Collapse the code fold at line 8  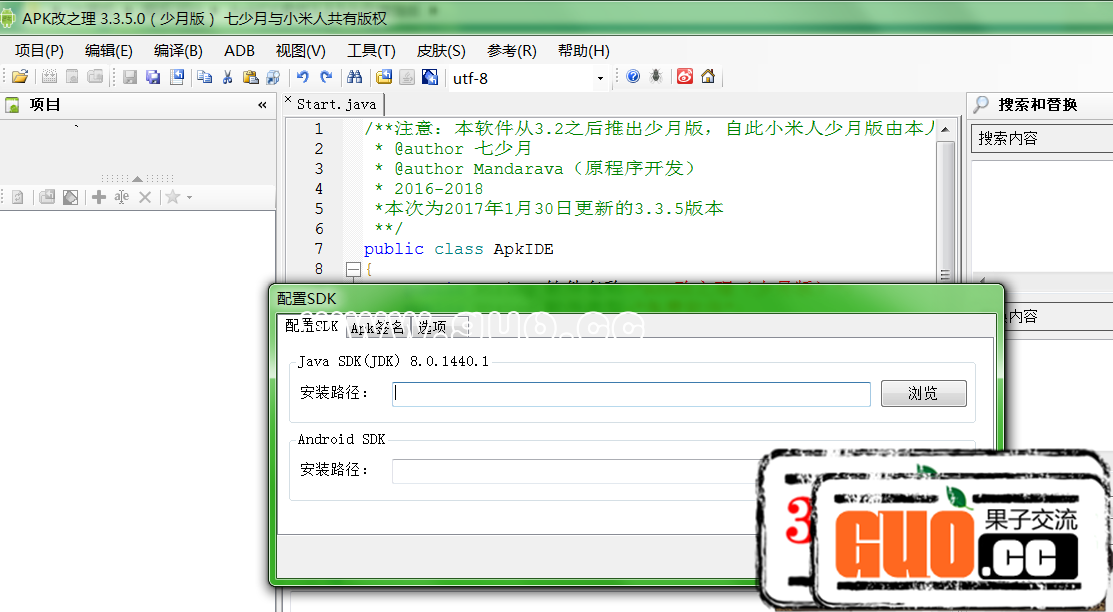[353, 269]
